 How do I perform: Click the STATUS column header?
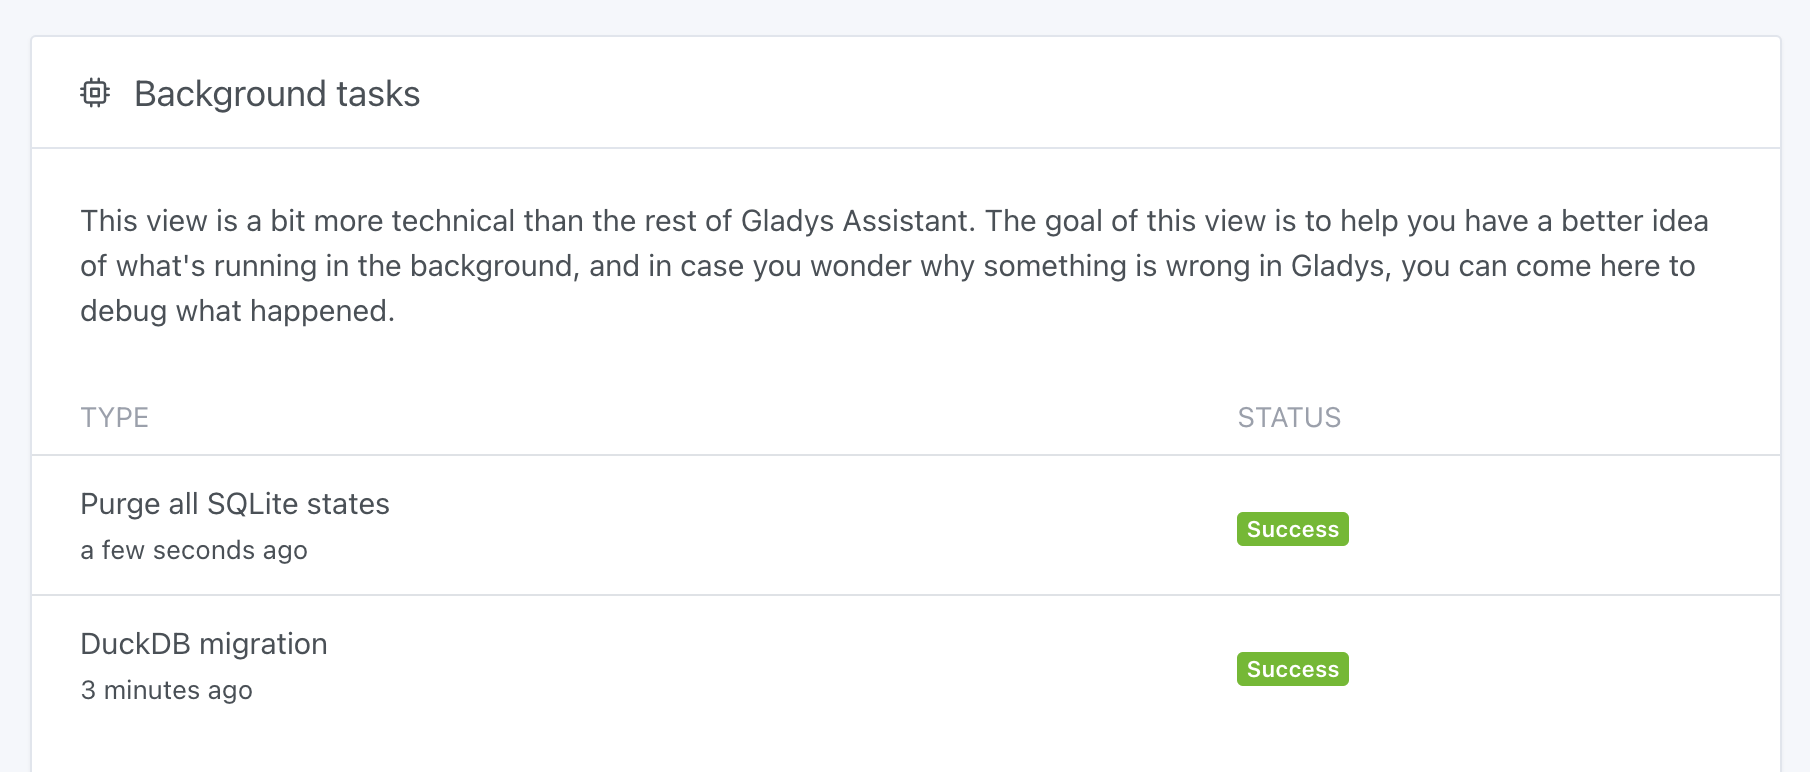tap(1289, 417)
